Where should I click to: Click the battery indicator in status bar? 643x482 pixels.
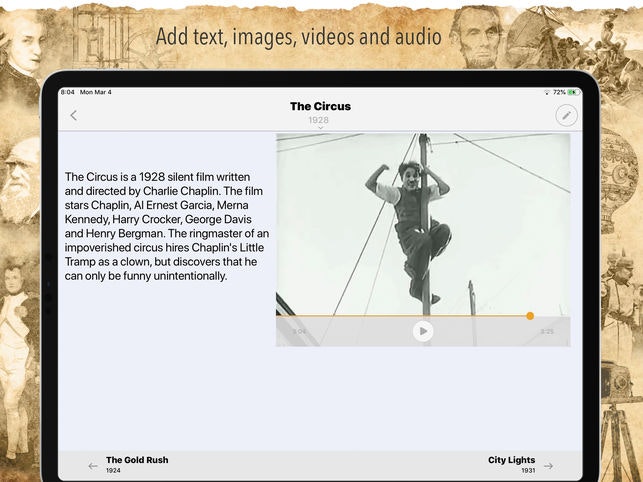click(574, 92)
